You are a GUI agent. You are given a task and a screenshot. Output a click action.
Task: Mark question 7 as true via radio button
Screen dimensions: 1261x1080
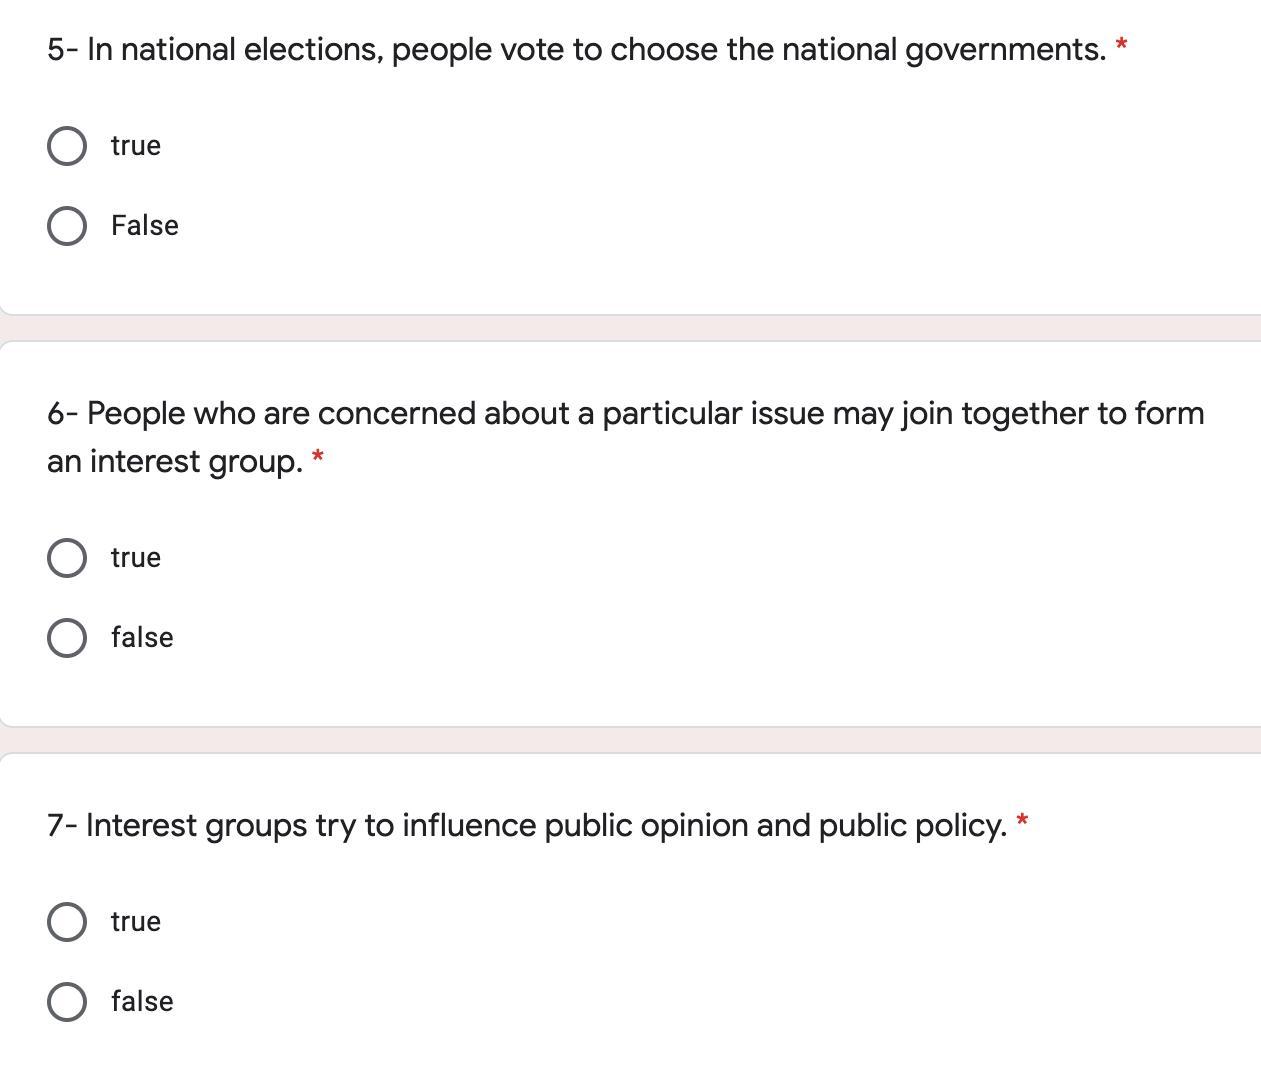[x=66, y=922]
